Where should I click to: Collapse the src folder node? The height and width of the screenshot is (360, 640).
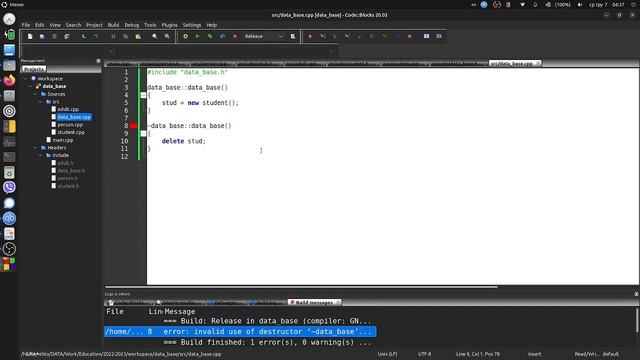[40, 102]
